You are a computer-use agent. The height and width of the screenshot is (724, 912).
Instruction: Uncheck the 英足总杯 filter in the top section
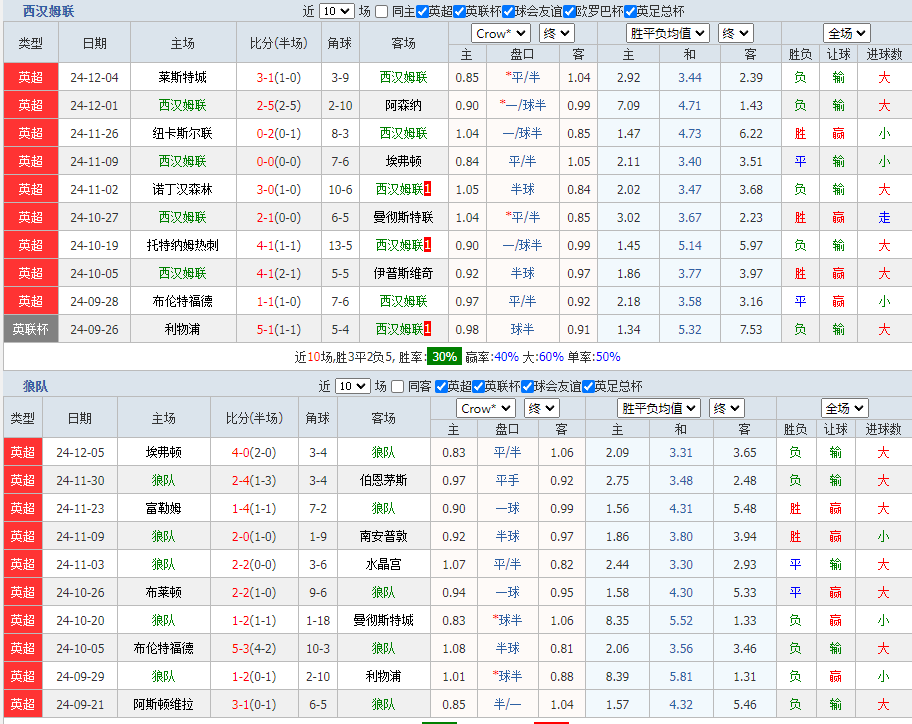click(x=629, y=9)
